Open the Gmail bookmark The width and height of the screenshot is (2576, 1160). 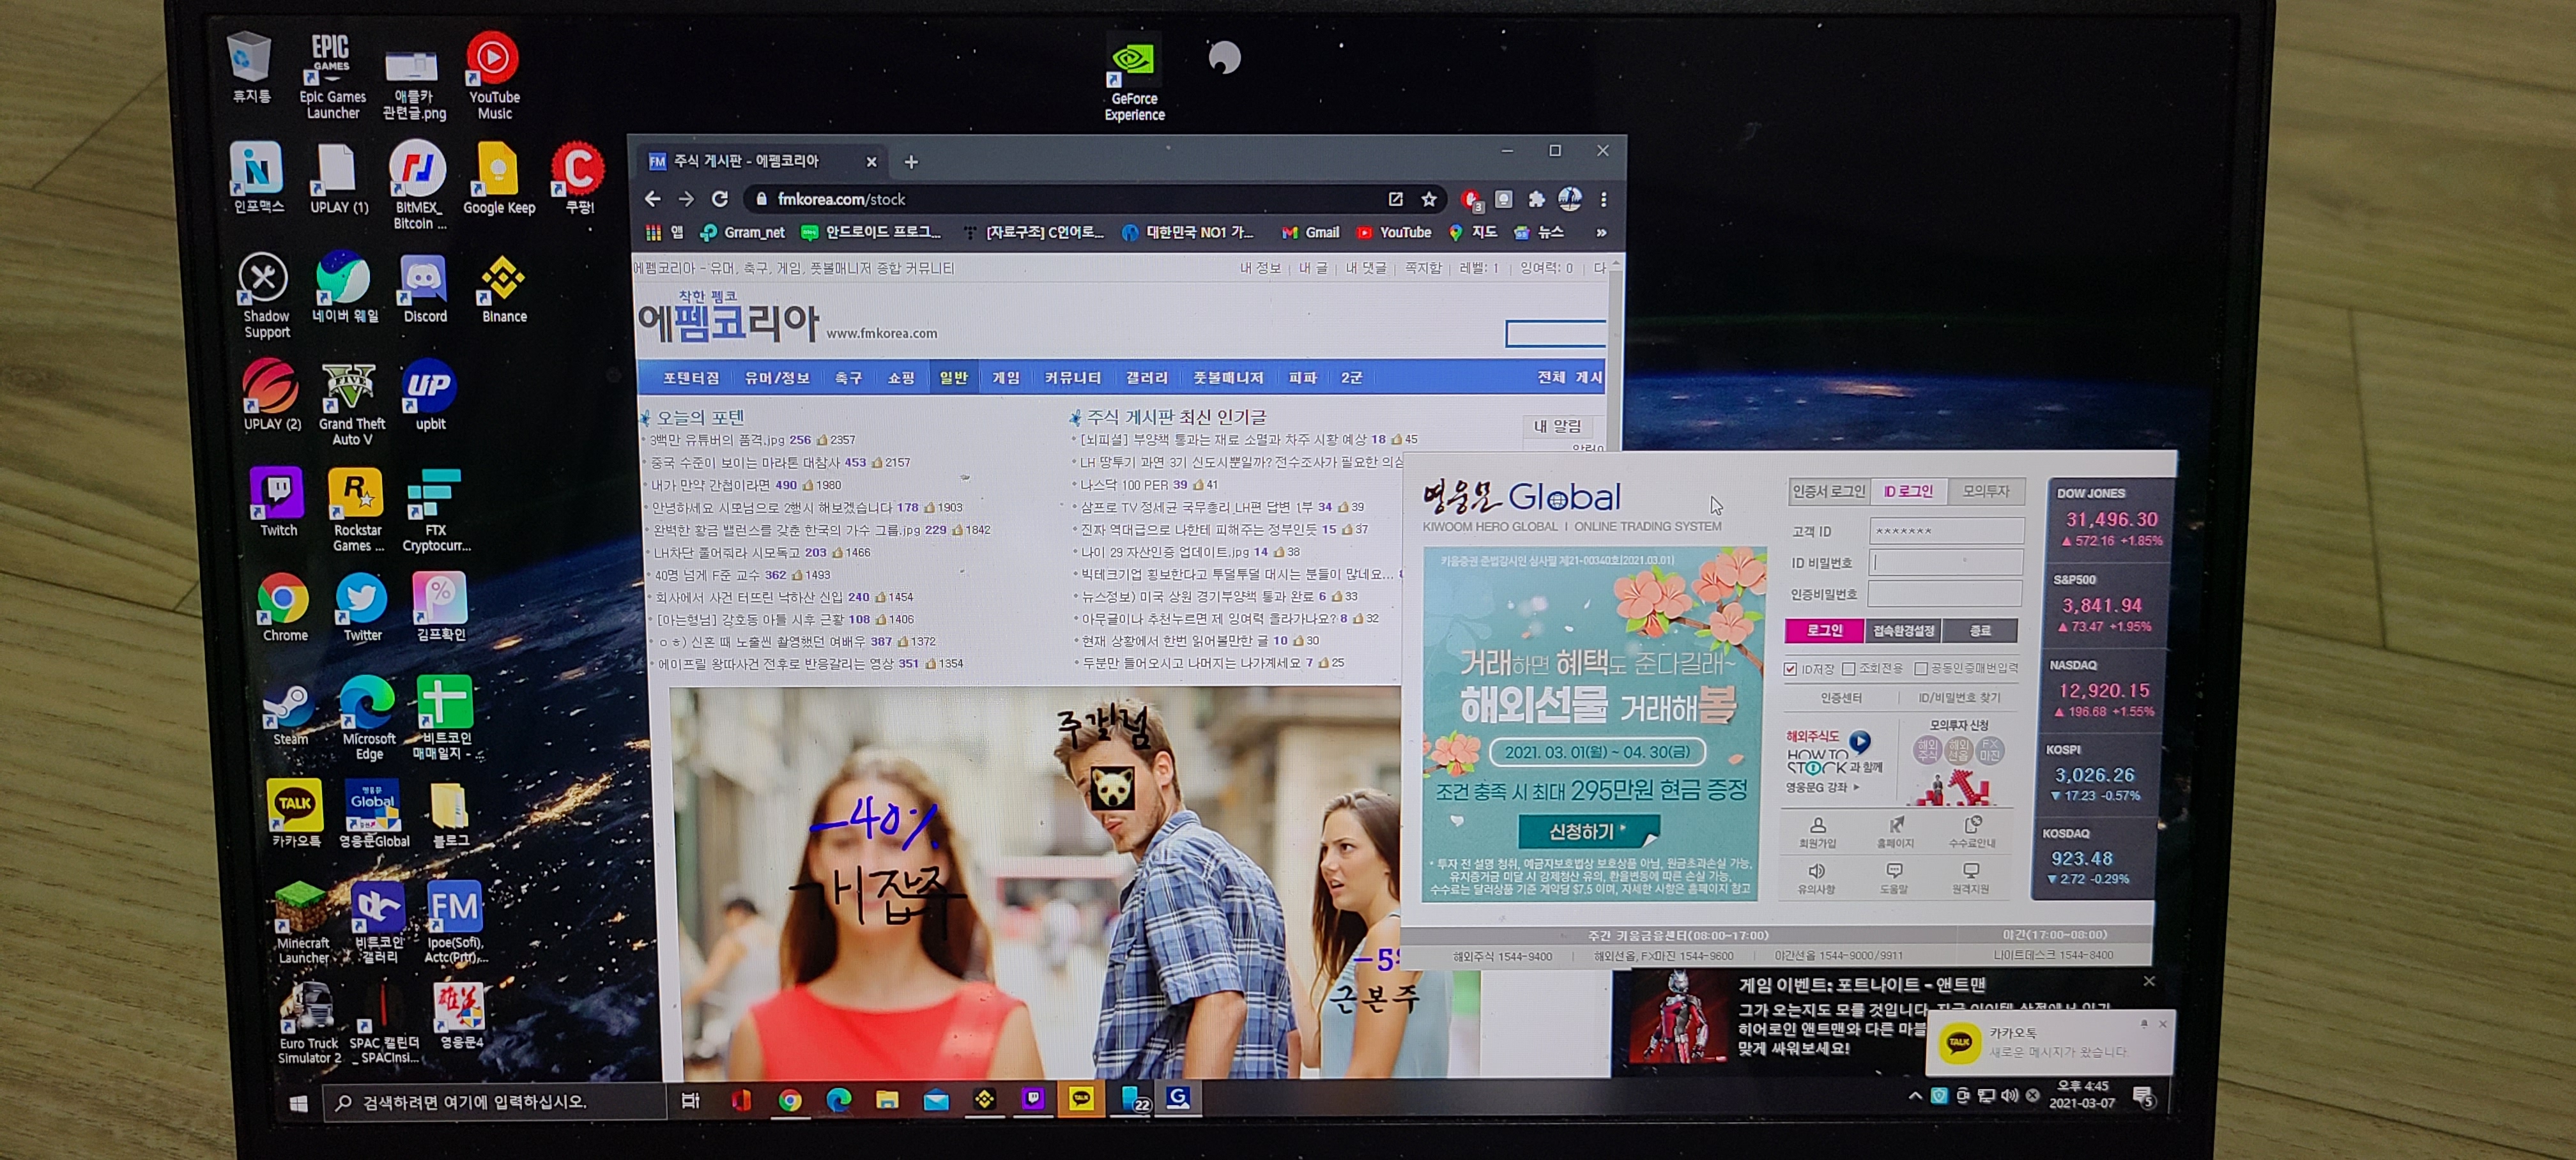click(1311, 232)
